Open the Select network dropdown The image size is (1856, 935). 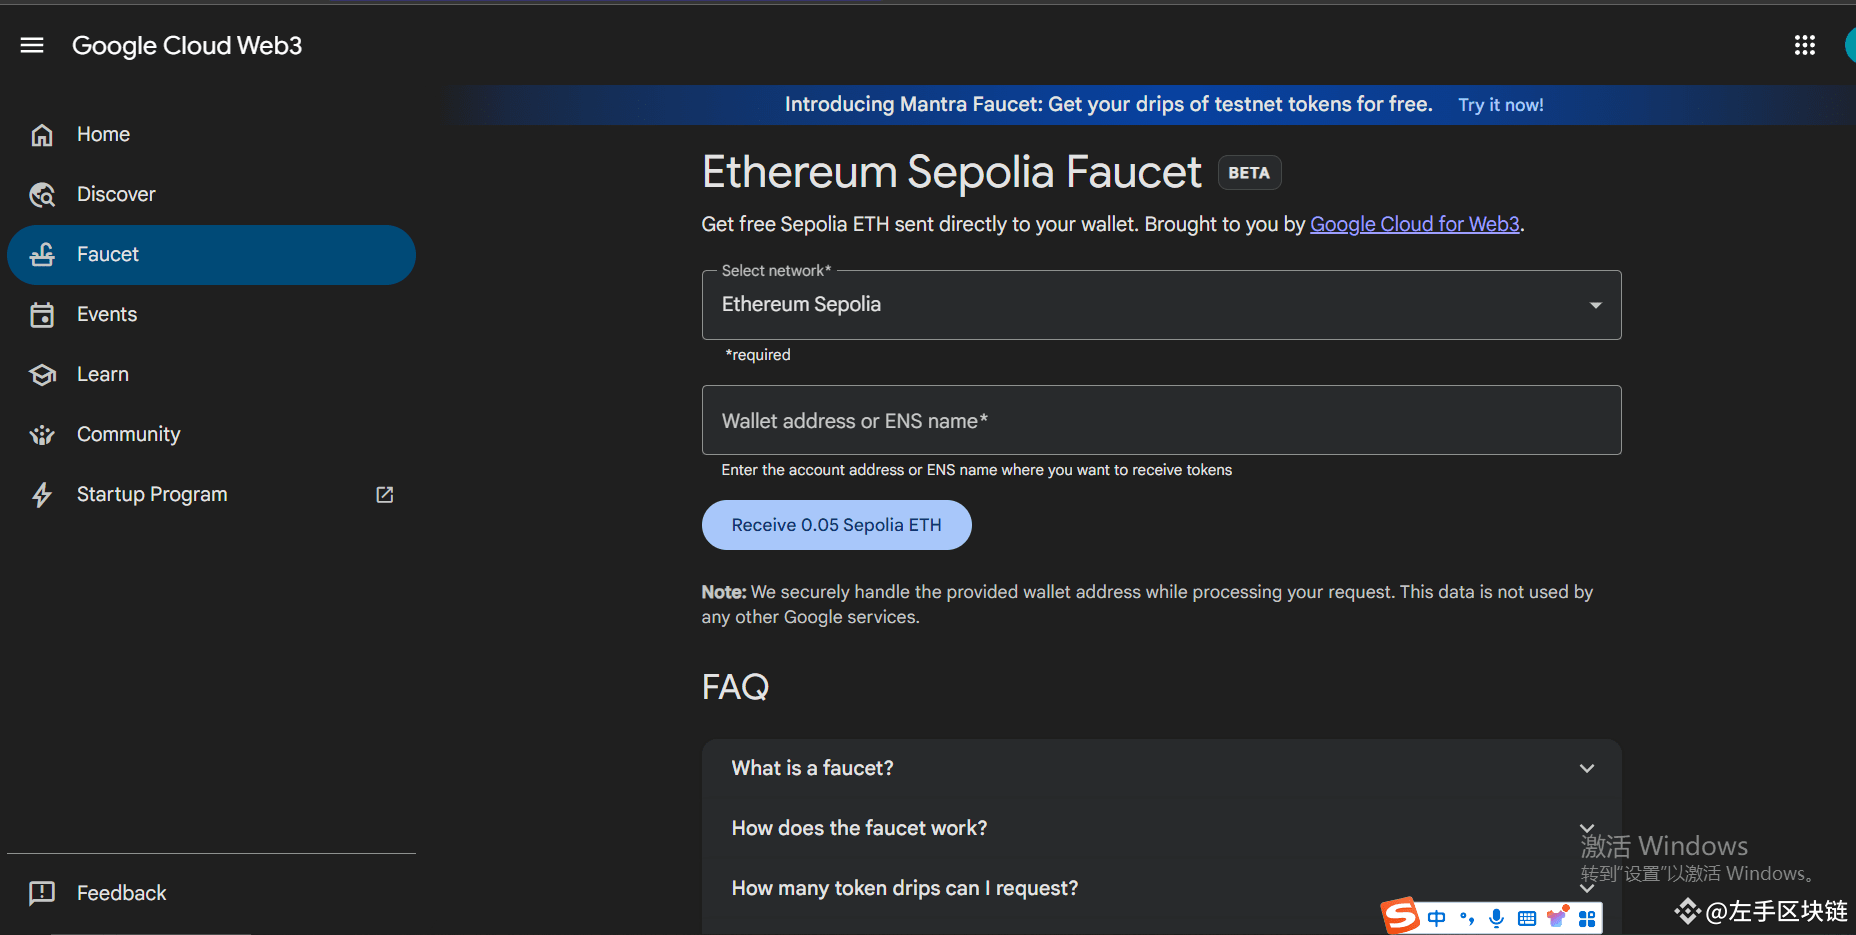pyautogui.click(x=1160, y=305)
